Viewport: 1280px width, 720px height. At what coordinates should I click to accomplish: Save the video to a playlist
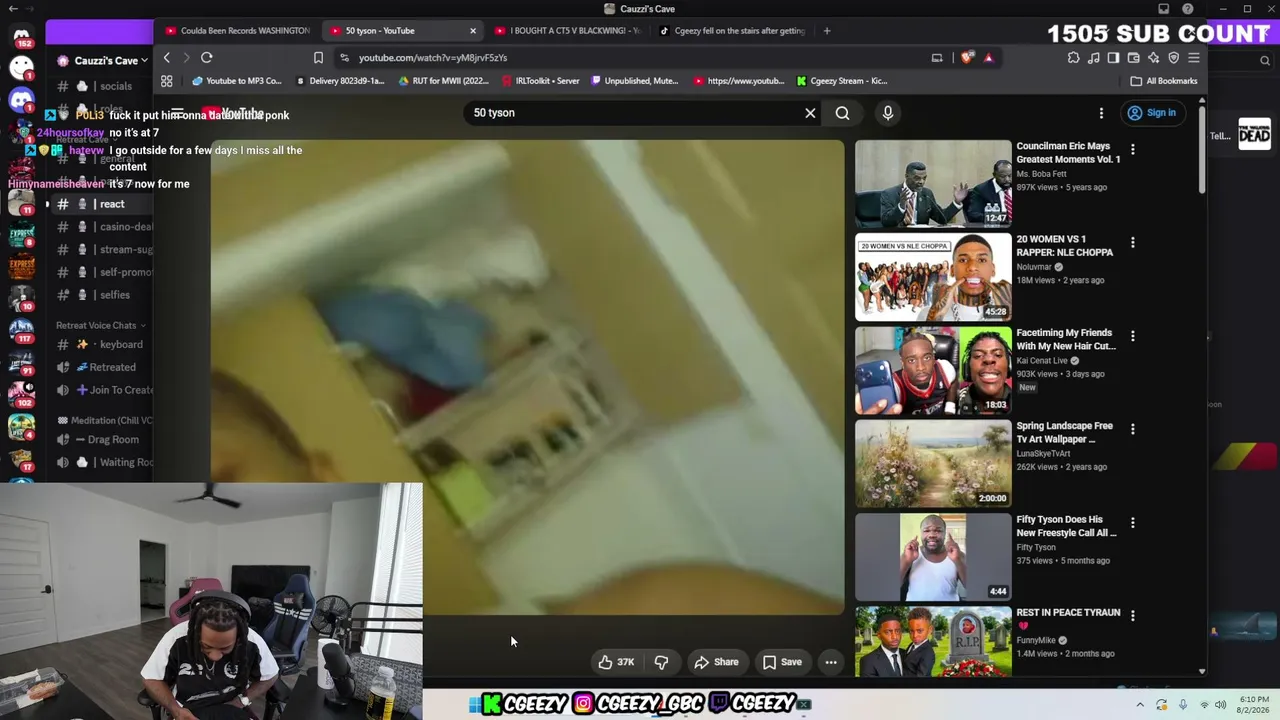(x=782, y=662)
